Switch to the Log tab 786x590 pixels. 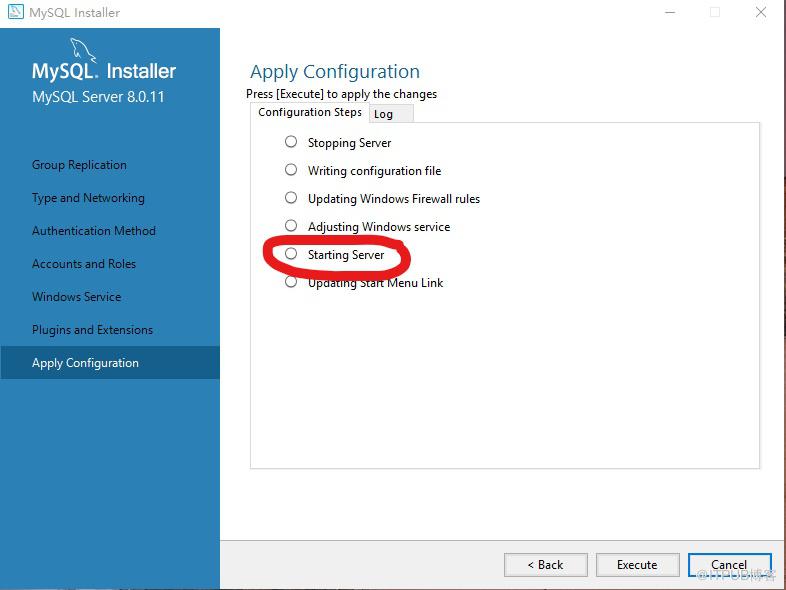[x=391, y=114]
